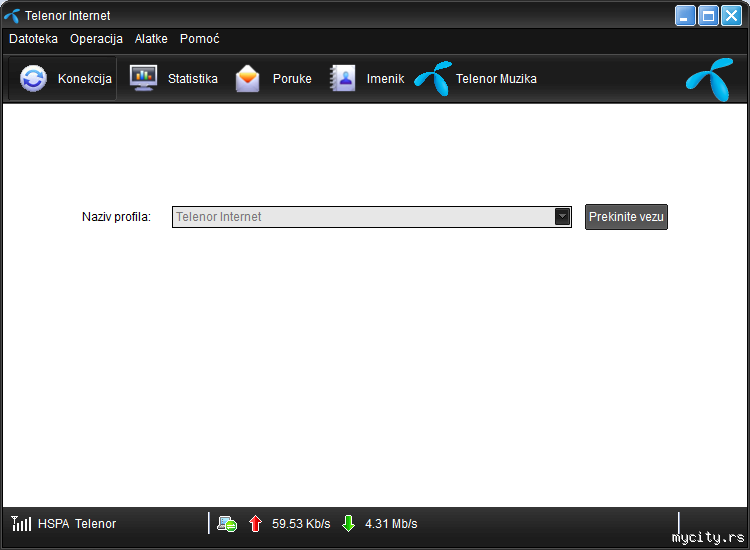750x550 pixels.
Task: Click the Telenor Muzika propeller icon
Action: pos(433,78)
